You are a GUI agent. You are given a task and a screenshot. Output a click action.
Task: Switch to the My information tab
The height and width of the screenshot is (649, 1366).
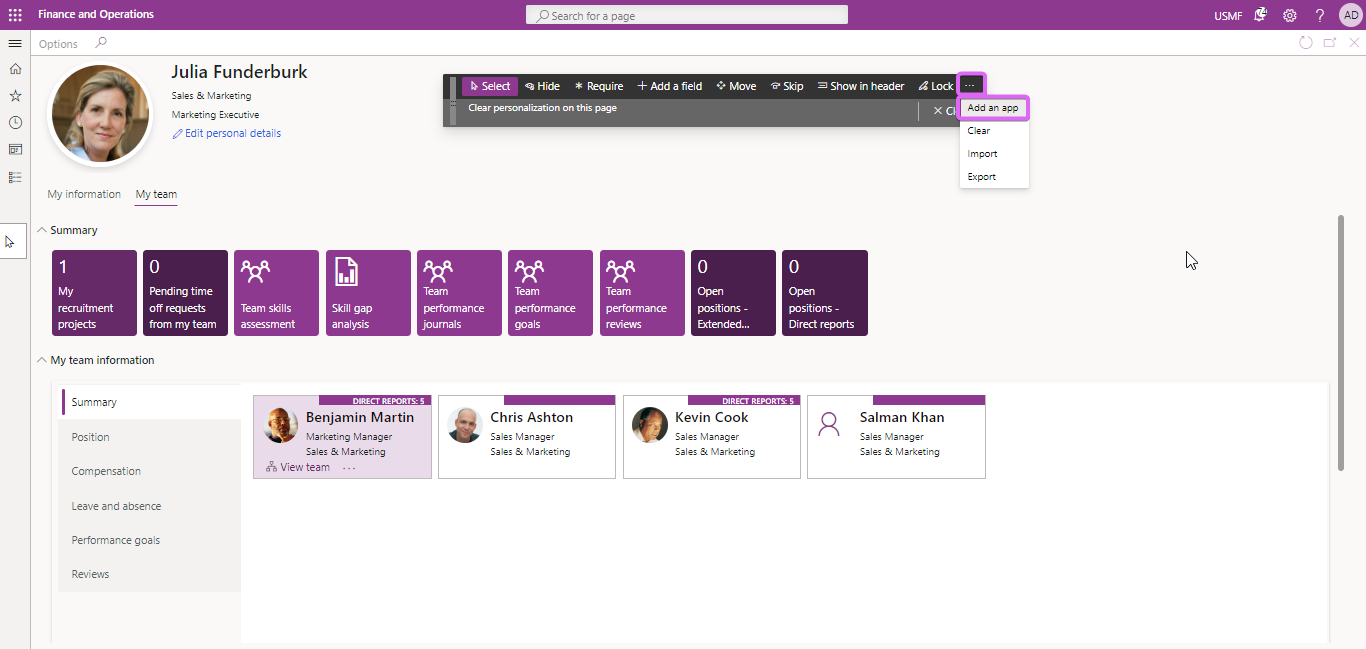point(84,194)
